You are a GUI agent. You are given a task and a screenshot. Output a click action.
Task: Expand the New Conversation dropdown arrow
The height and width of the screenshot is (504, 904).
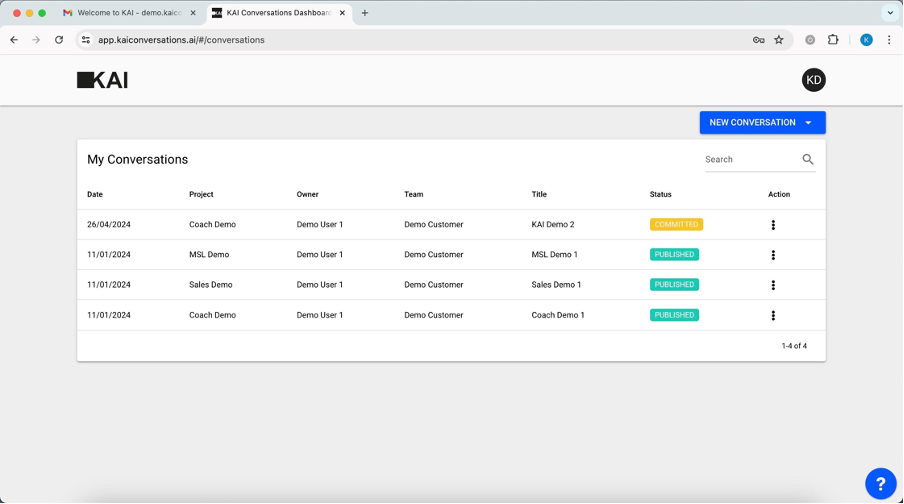808,122
